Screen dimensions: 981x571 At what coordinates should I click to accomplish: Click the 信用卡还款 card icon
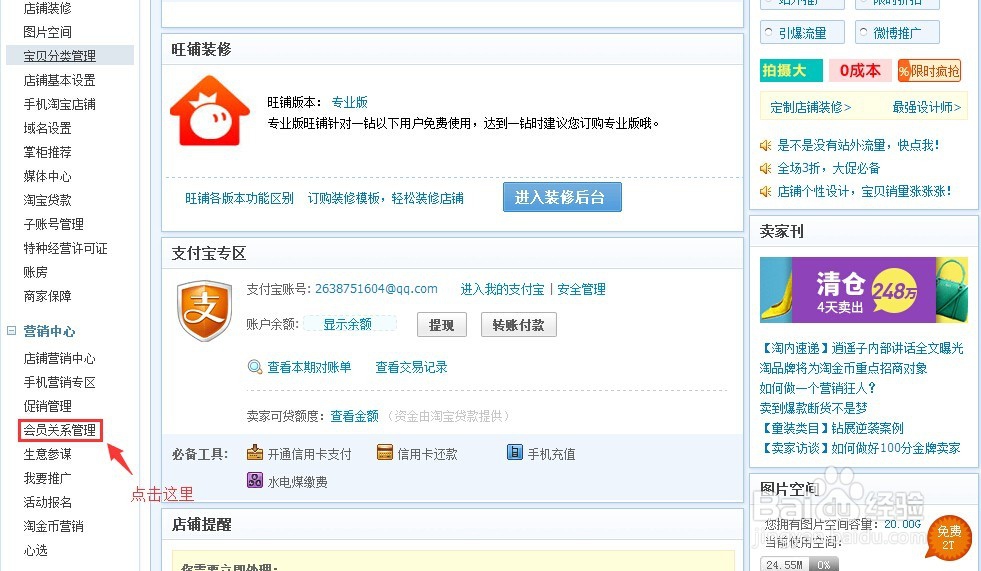(385, 453)
